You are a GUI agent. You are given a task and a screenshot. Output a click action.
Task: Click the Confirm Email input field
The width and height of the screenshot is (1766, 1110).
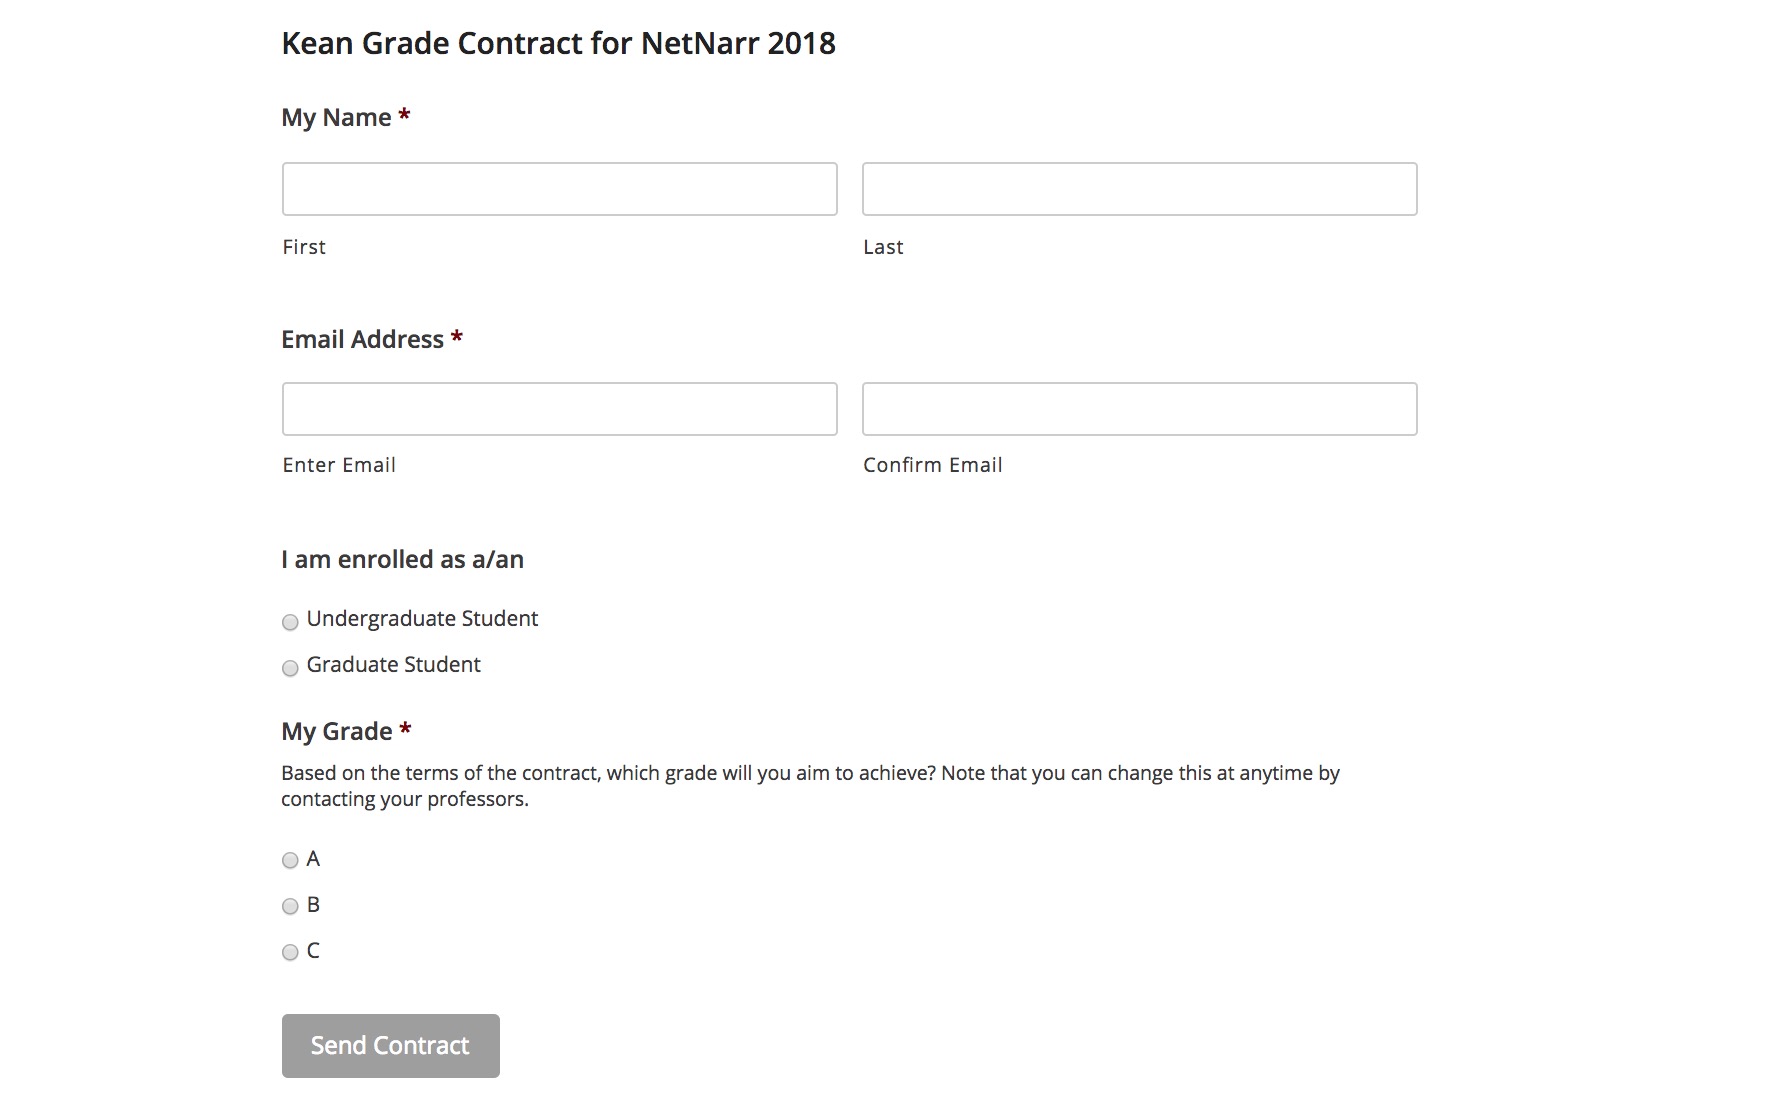click(x=1139, y=408)
